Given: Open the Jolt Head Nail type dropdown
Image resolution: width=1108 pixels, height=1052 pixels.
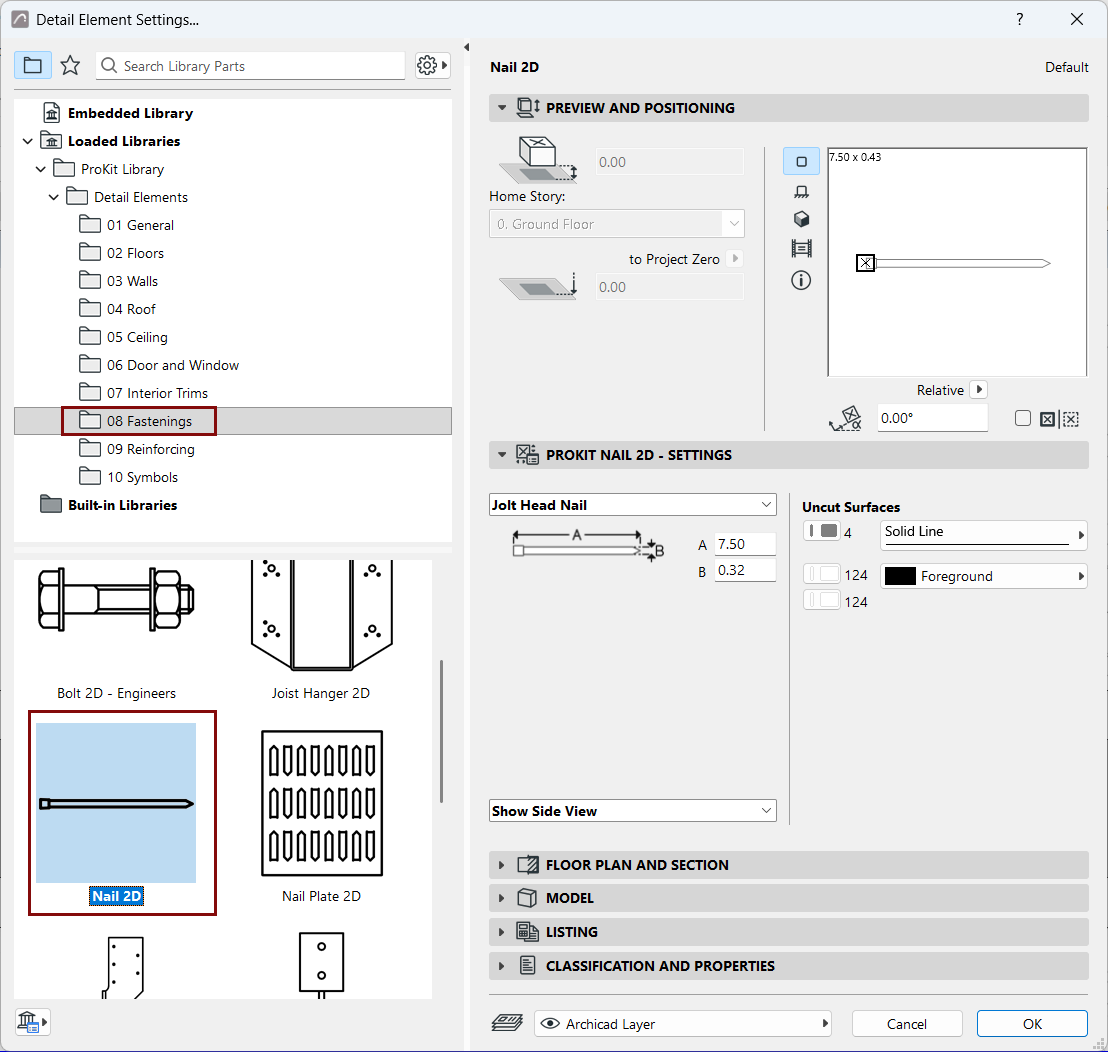Looking at the screenshot, I should point(632,504).
